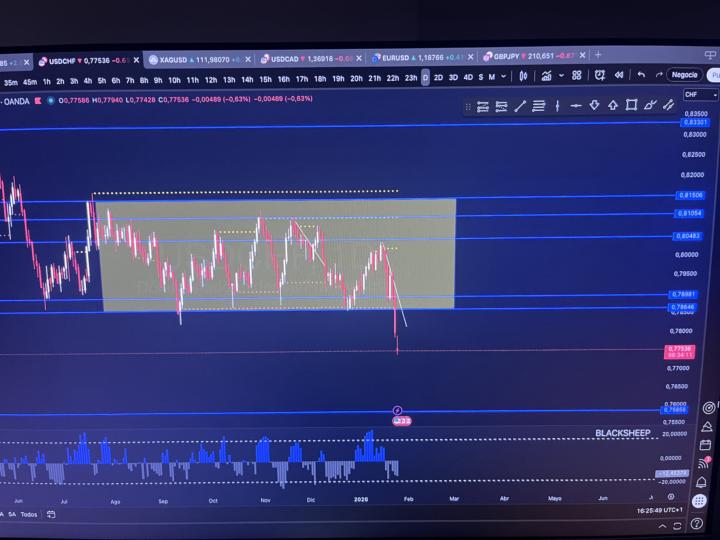Add a new chart tab with plus
The height and width of the screenshot is (540, 720).
(598, 55)
